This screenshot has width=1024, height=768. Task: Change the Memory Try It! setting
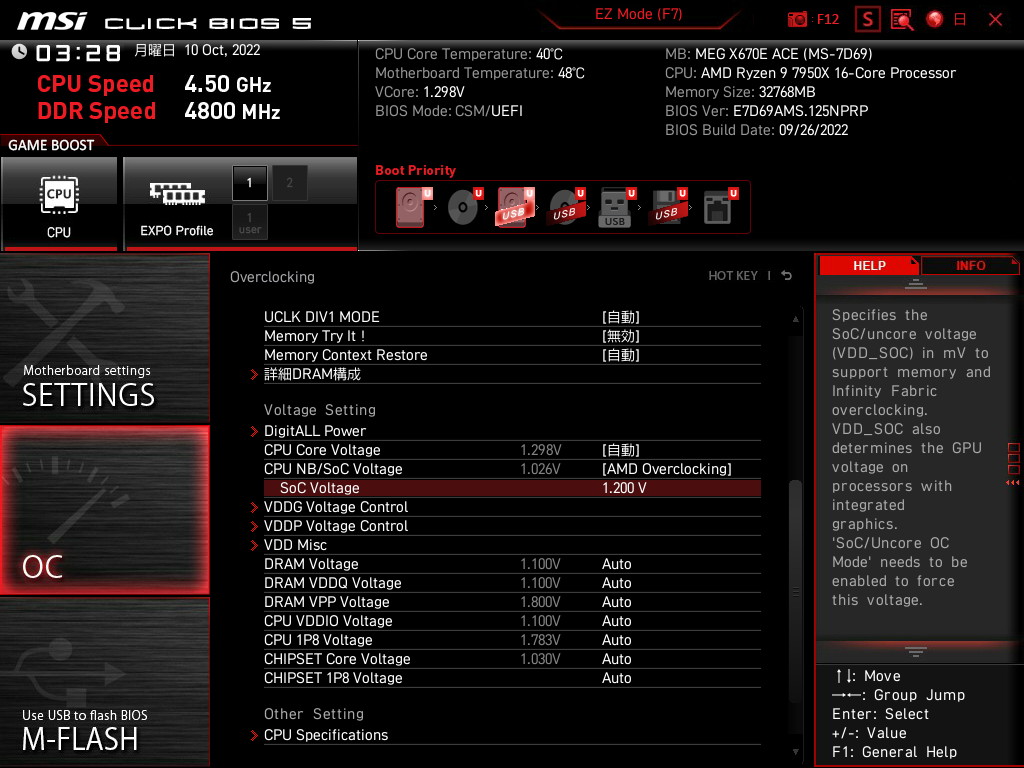tap(620, 336)
